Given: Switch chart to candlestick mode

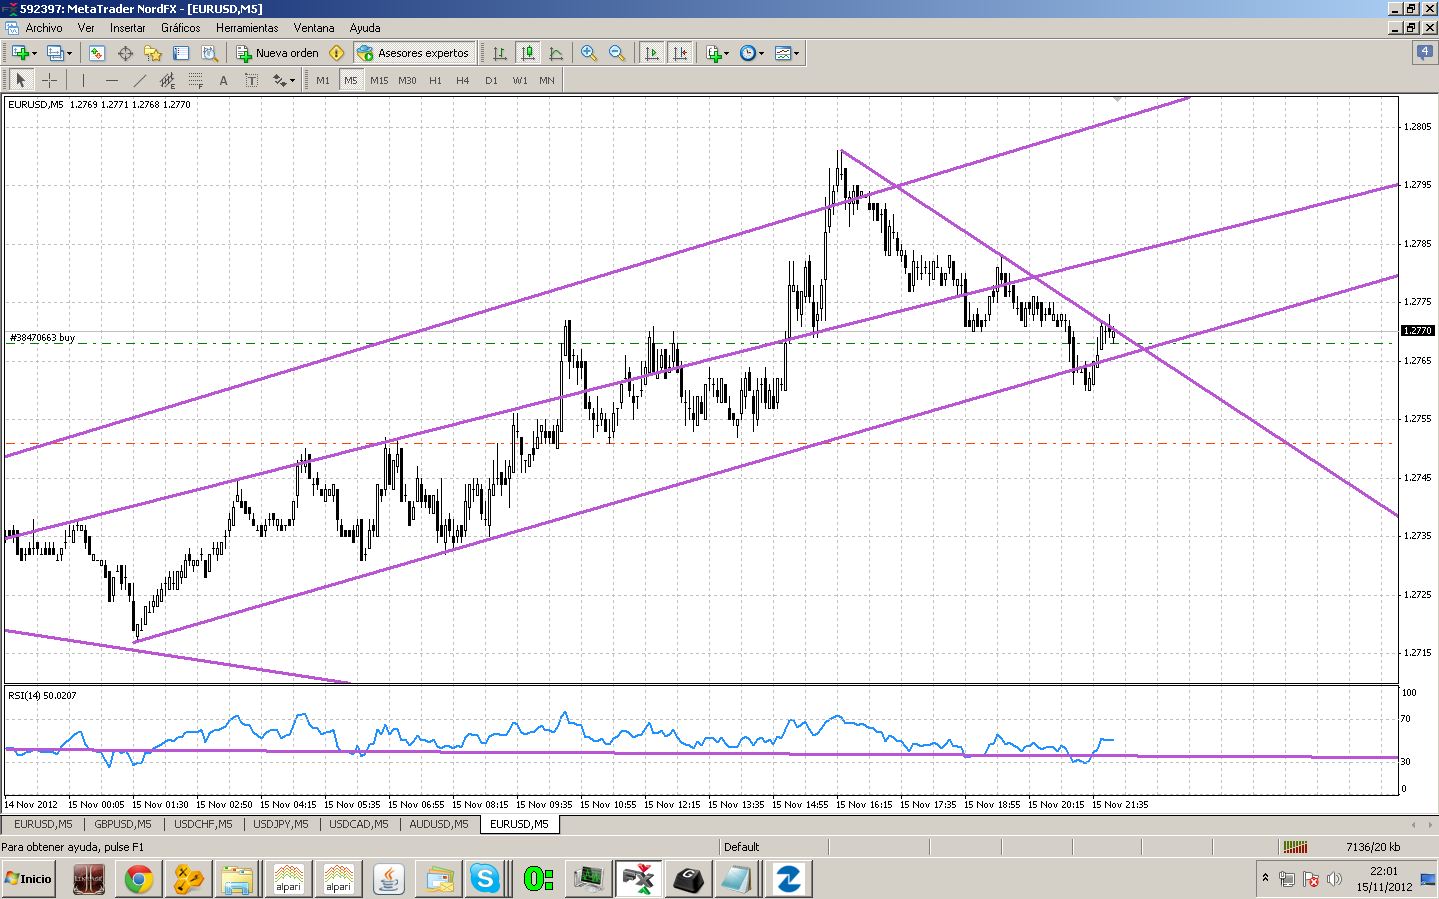Looking at the screenshot, I should [x=527, y=53].
